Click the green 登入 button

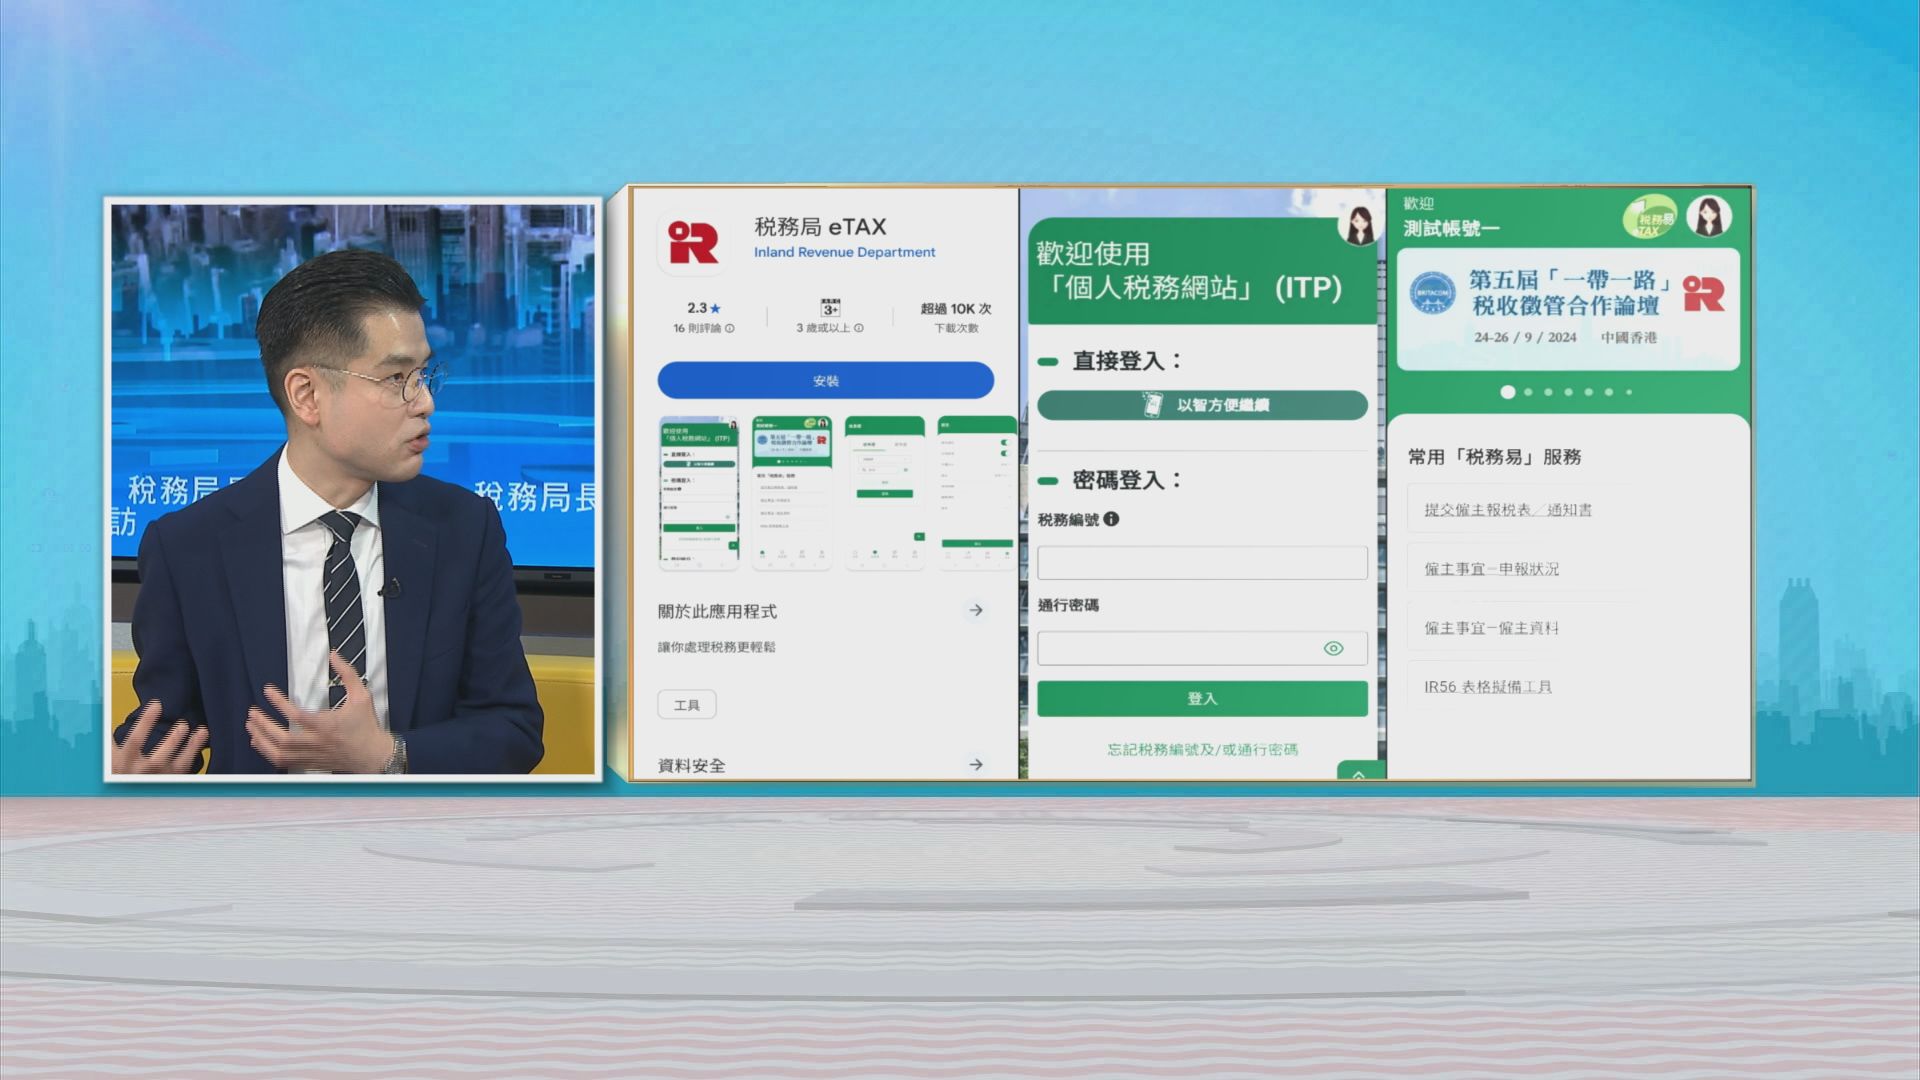[1202, 699]
